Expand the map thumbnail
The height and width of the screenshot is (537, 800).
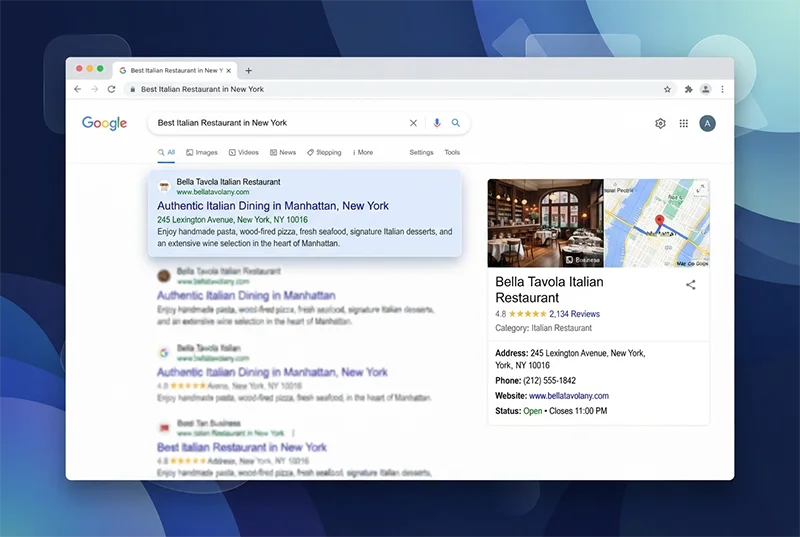point(701,188)
